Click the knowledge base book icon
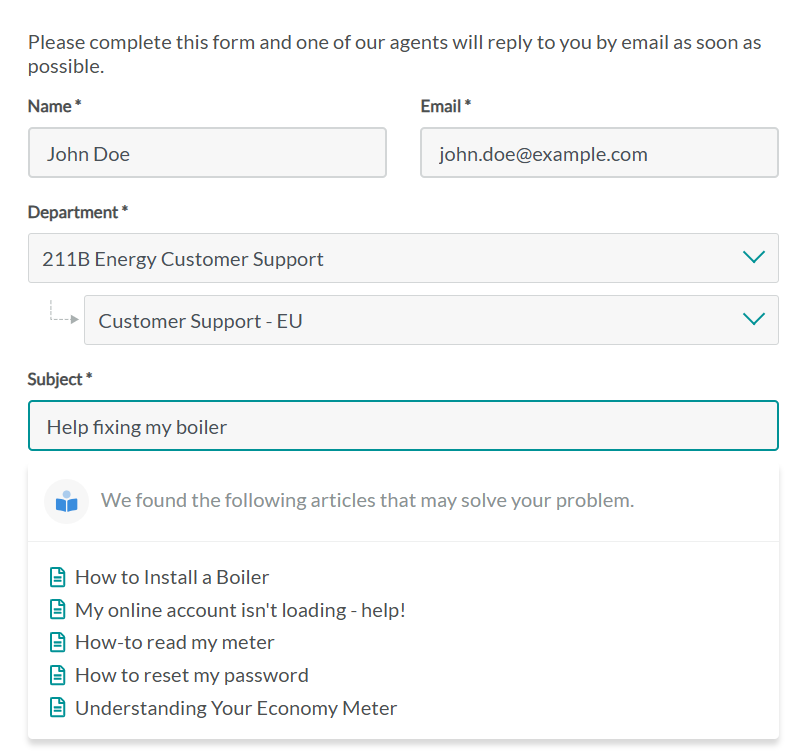 point(66,501)
